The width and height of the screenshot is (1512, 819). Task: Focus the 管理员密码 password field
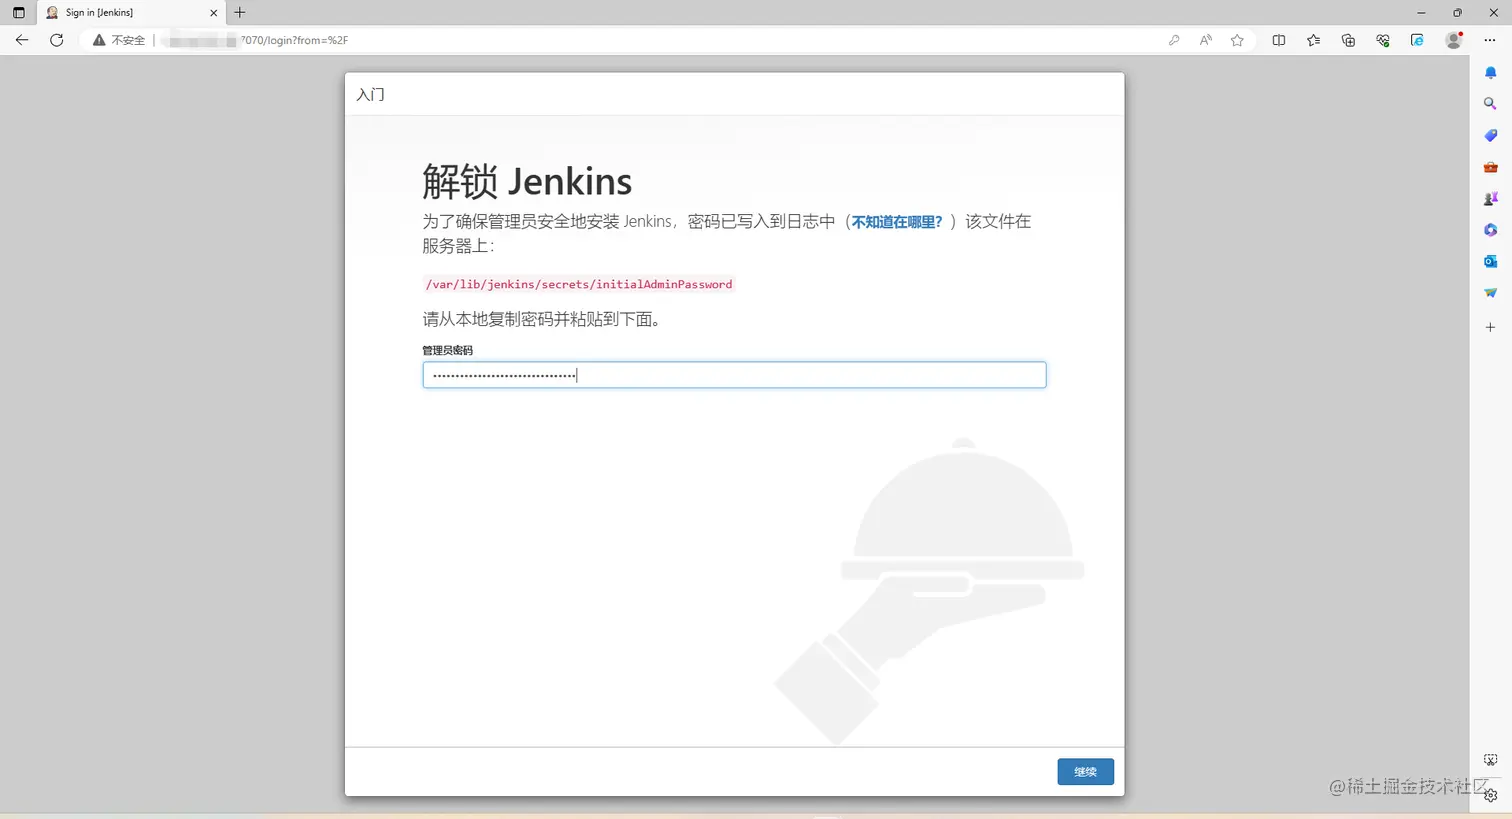734,375
